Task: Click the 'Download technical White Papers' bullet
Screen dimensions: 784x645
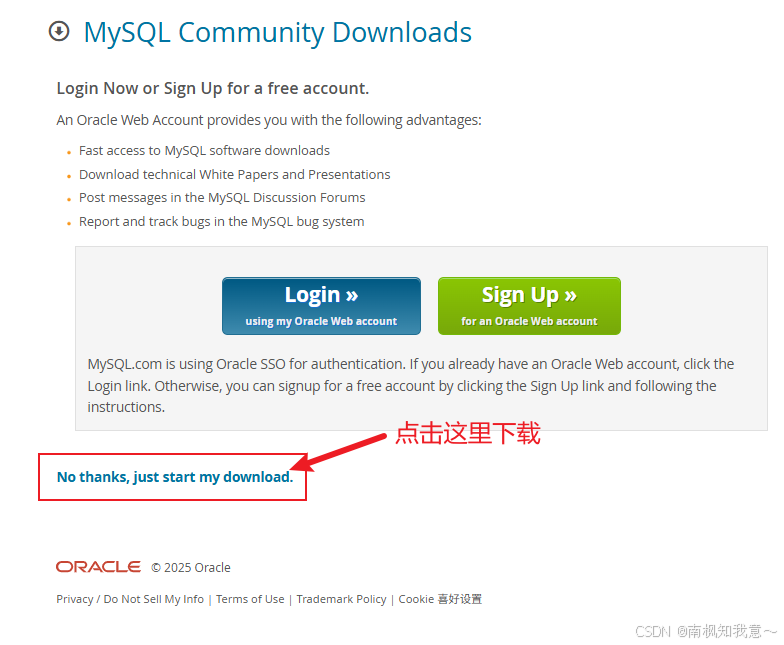Action: 234,174
